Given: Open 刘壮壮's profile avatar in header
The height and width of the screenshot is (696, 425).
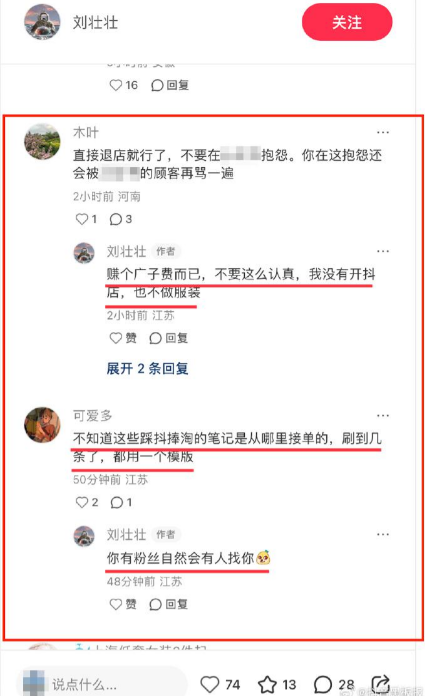Looking at the screenshot, I should (x=42, y=22).
